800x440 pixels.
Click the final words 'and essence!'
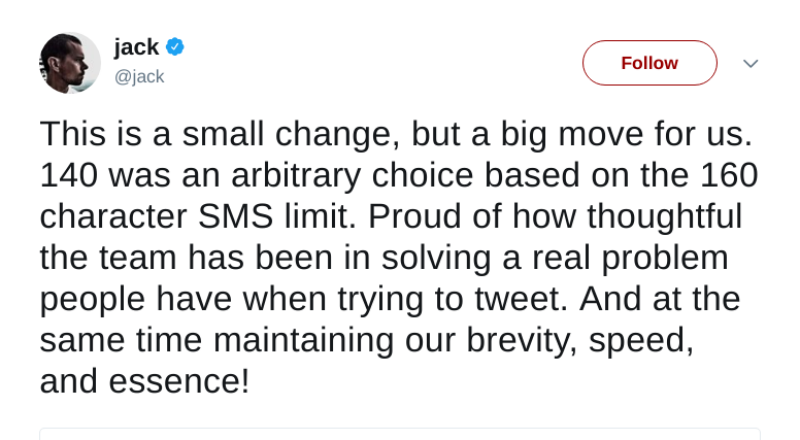(145, 382)
